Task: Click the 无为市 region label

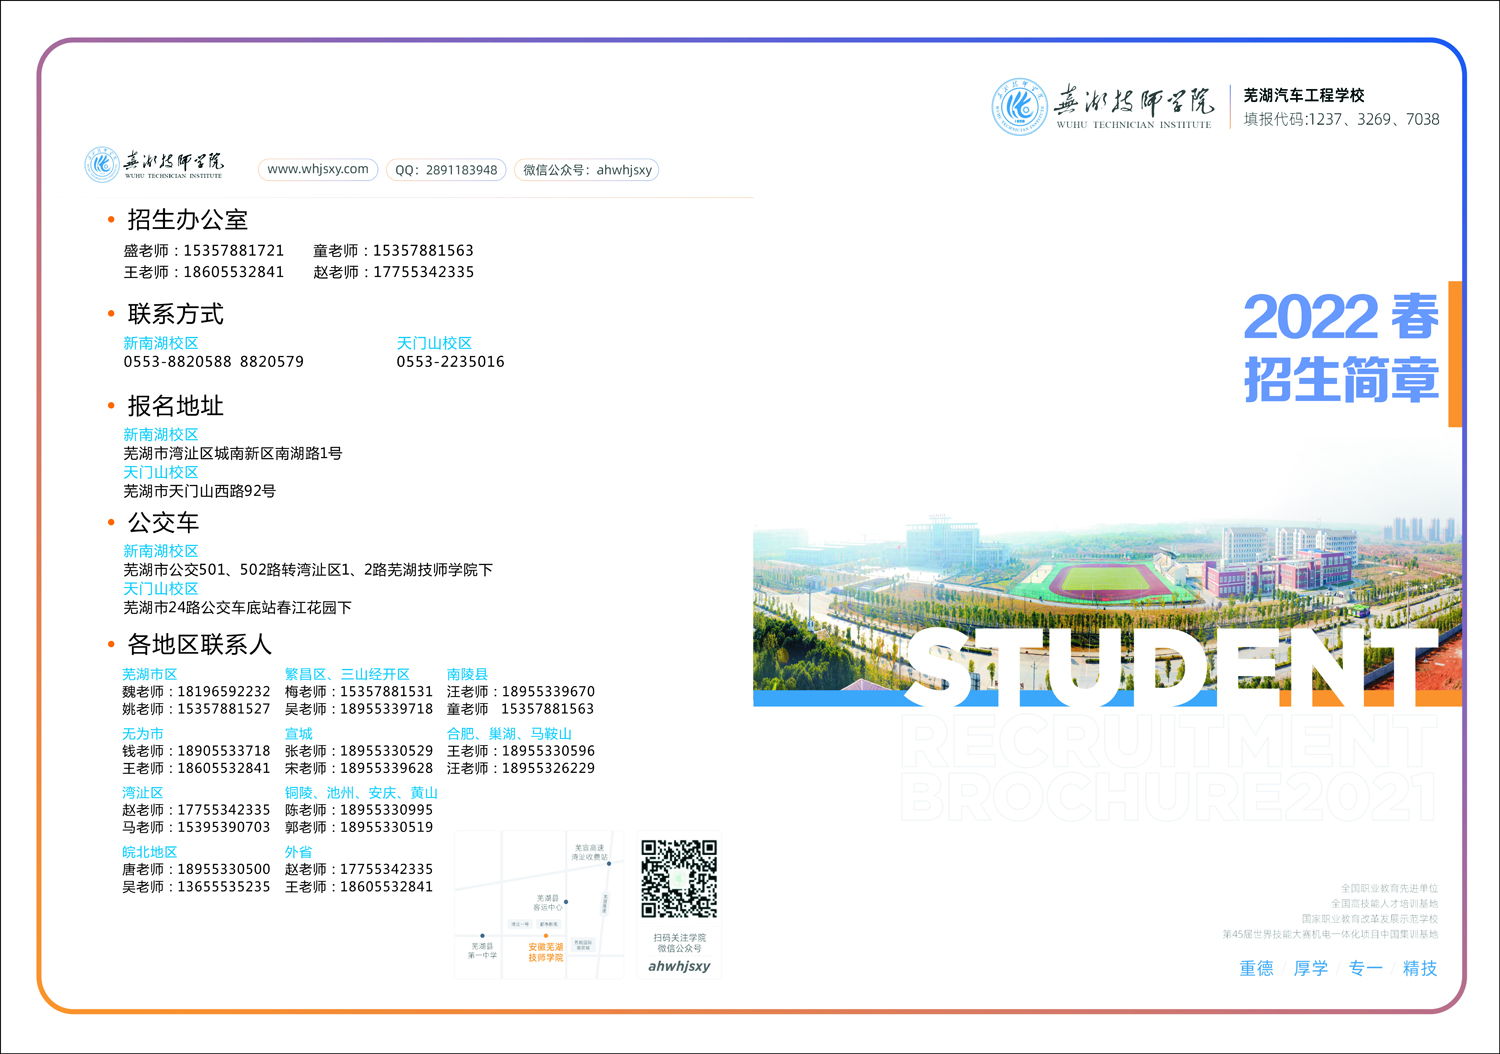Action: click(143, 734)
